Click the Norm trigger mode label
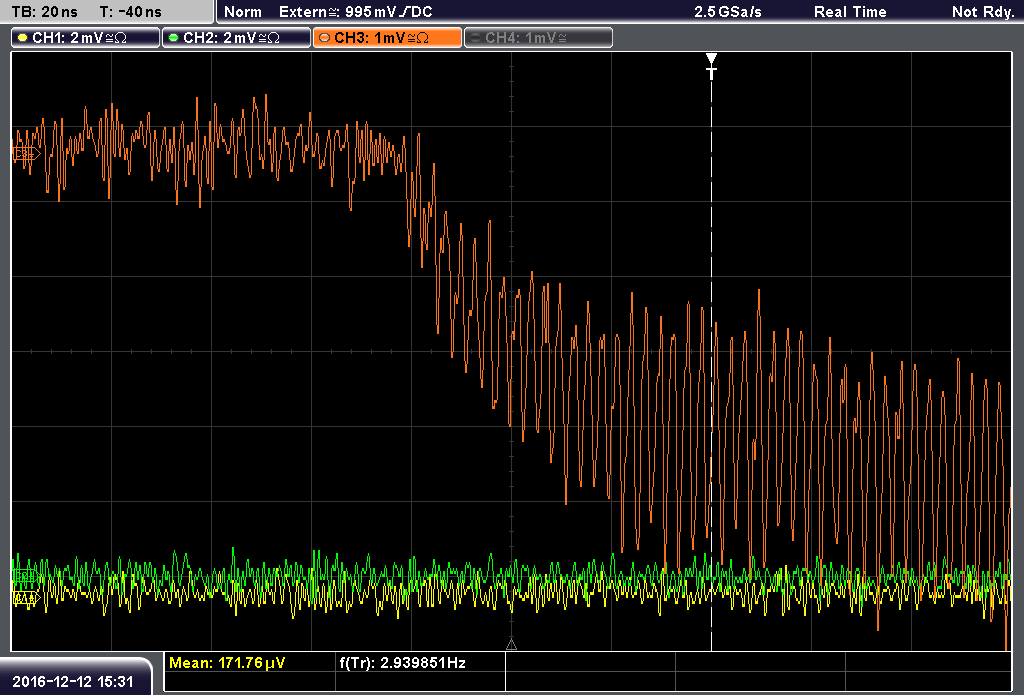1024x695 pixels. click(x=243, y=12)
